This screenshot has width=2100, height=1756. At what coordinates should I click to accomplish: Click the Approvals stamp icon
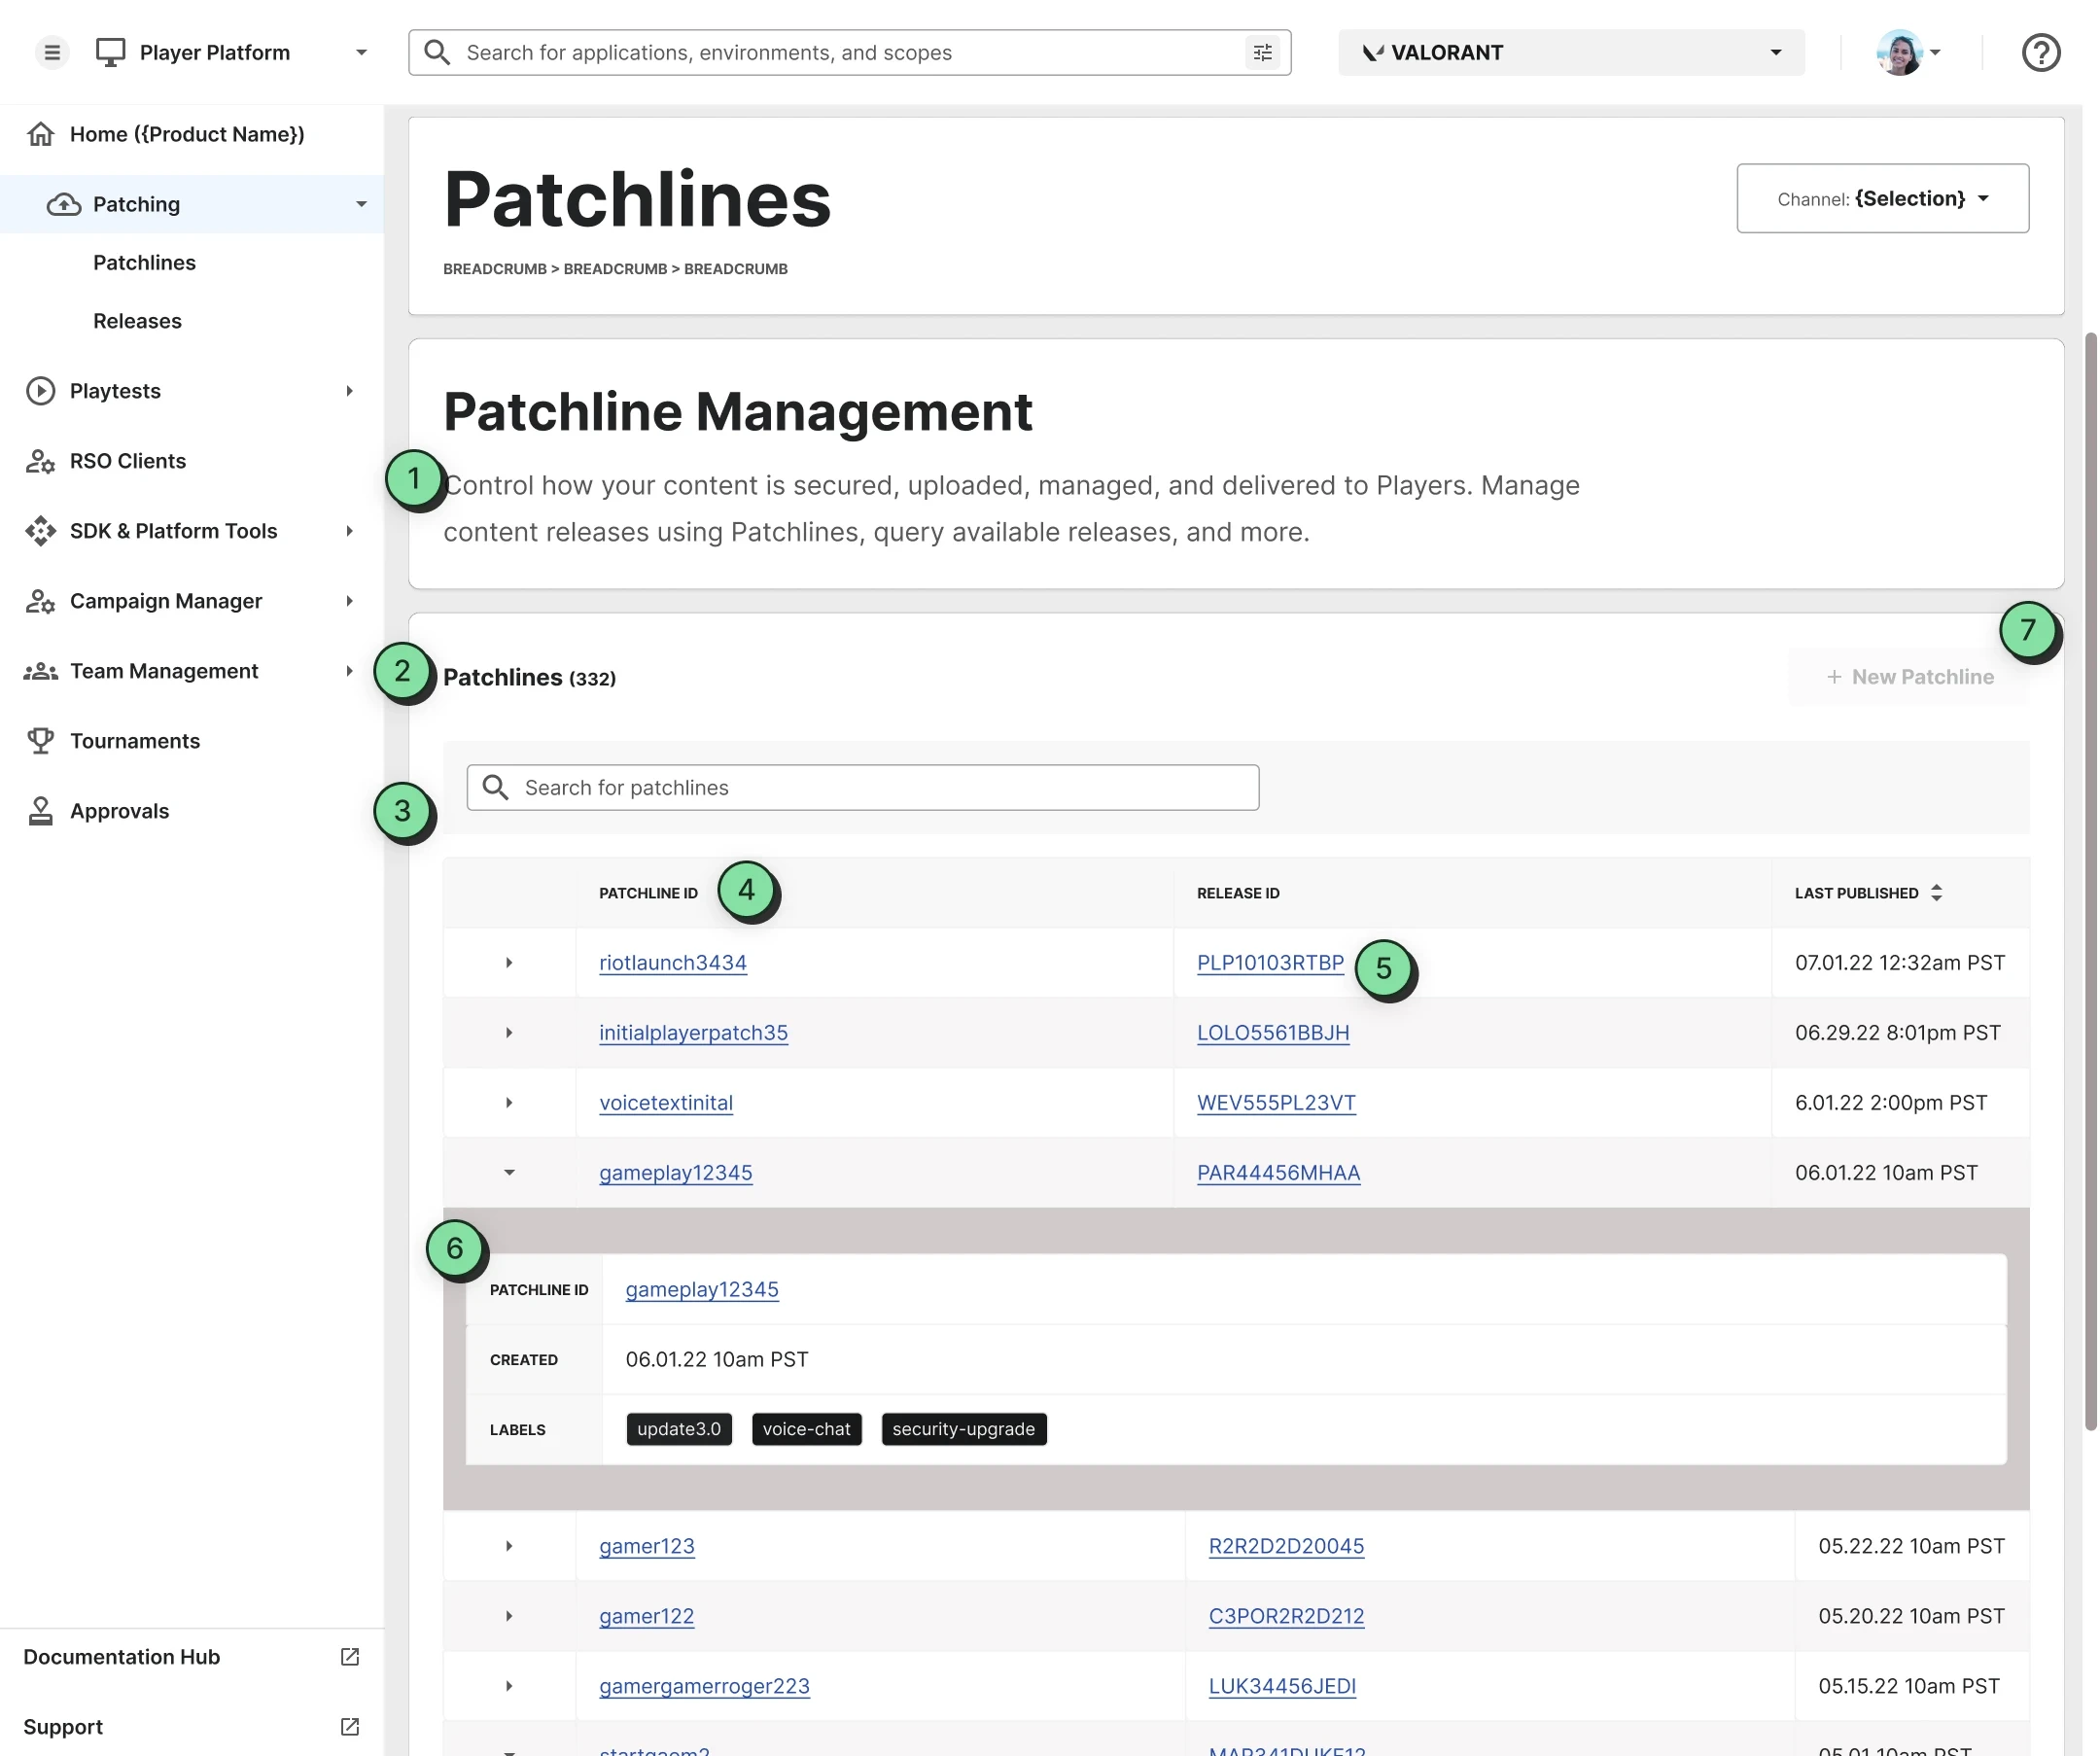tap(40, 811)
